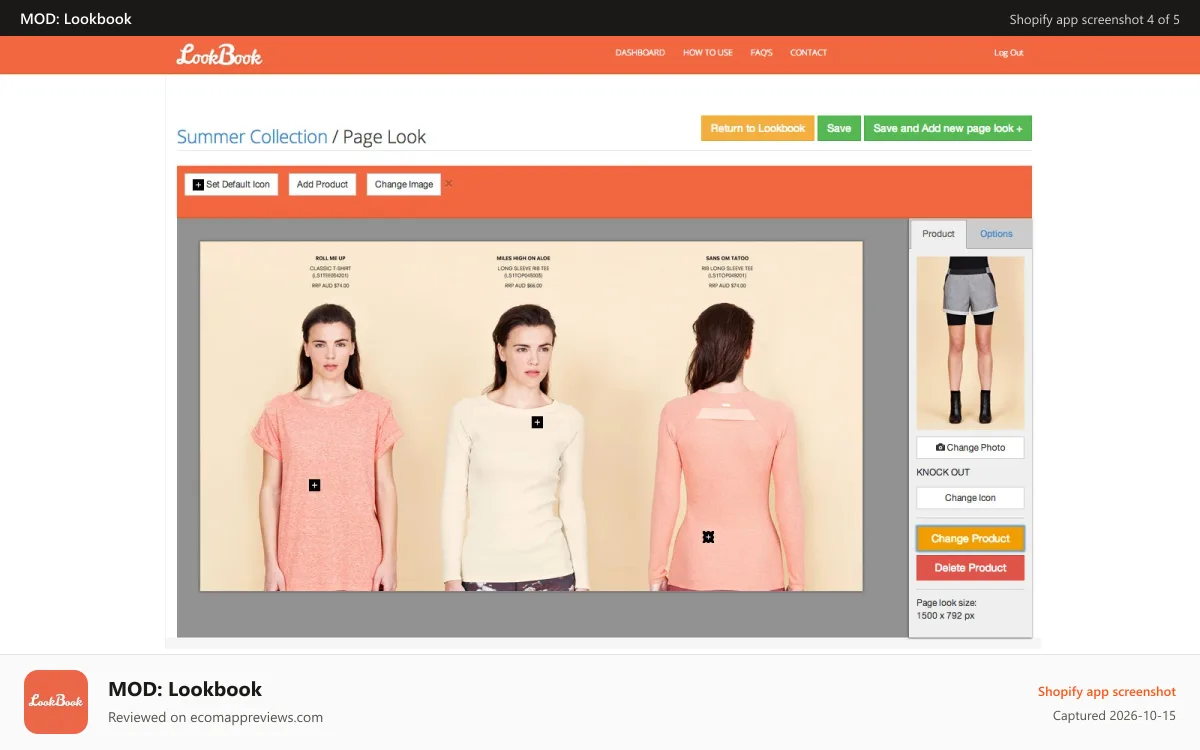Open the Dashboard menu item
This screenshot has width=1200, height=750.
point(640,53)
